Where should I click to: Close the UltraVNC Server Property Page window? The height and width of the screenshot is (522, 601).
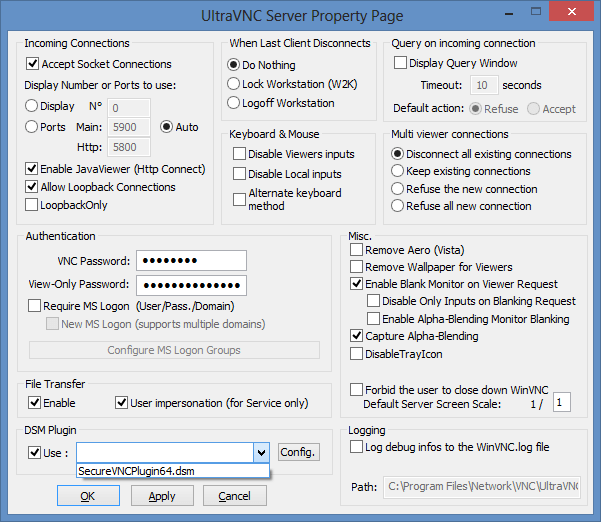click(x=572, y=11)
